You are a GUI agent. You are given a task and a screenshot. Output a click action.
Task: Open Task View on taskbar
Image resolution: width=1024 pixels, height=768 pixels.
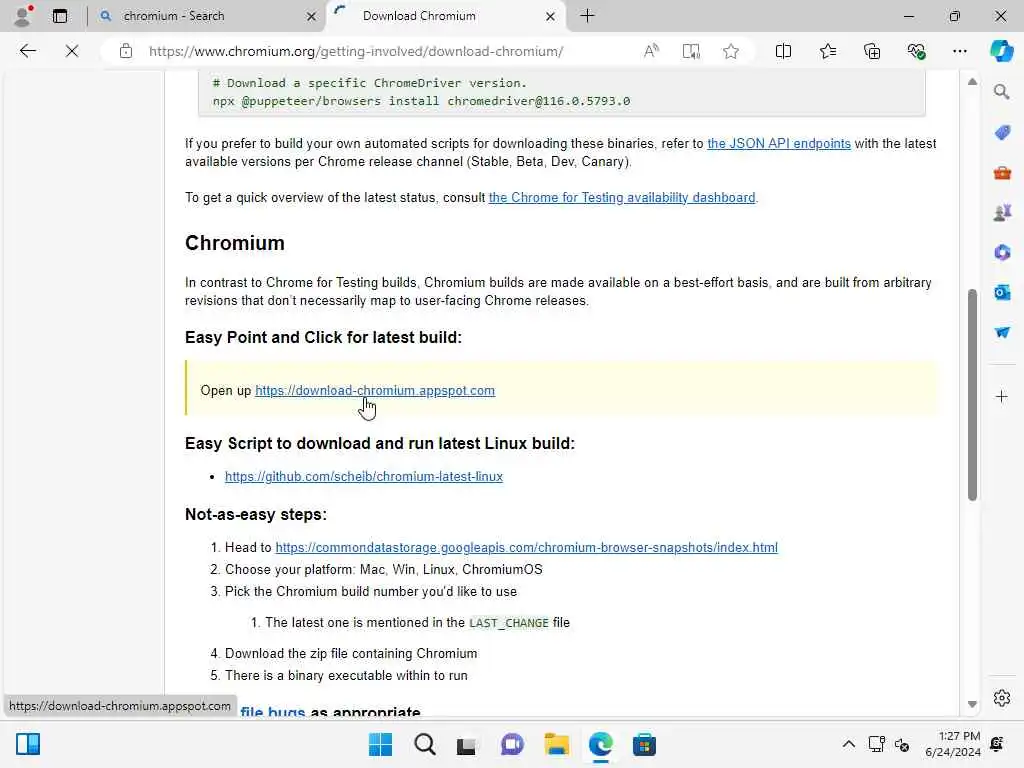click(x=466, y=745)
